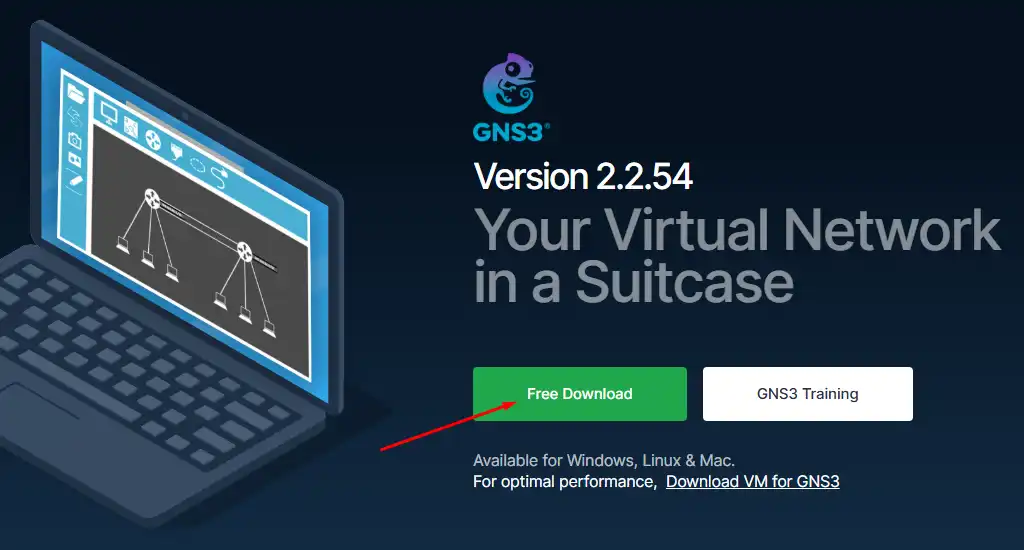Click the sync arrows icon in the illustrated sidebar
Viewport: 1024px width, 550px height.
(74, 117)
